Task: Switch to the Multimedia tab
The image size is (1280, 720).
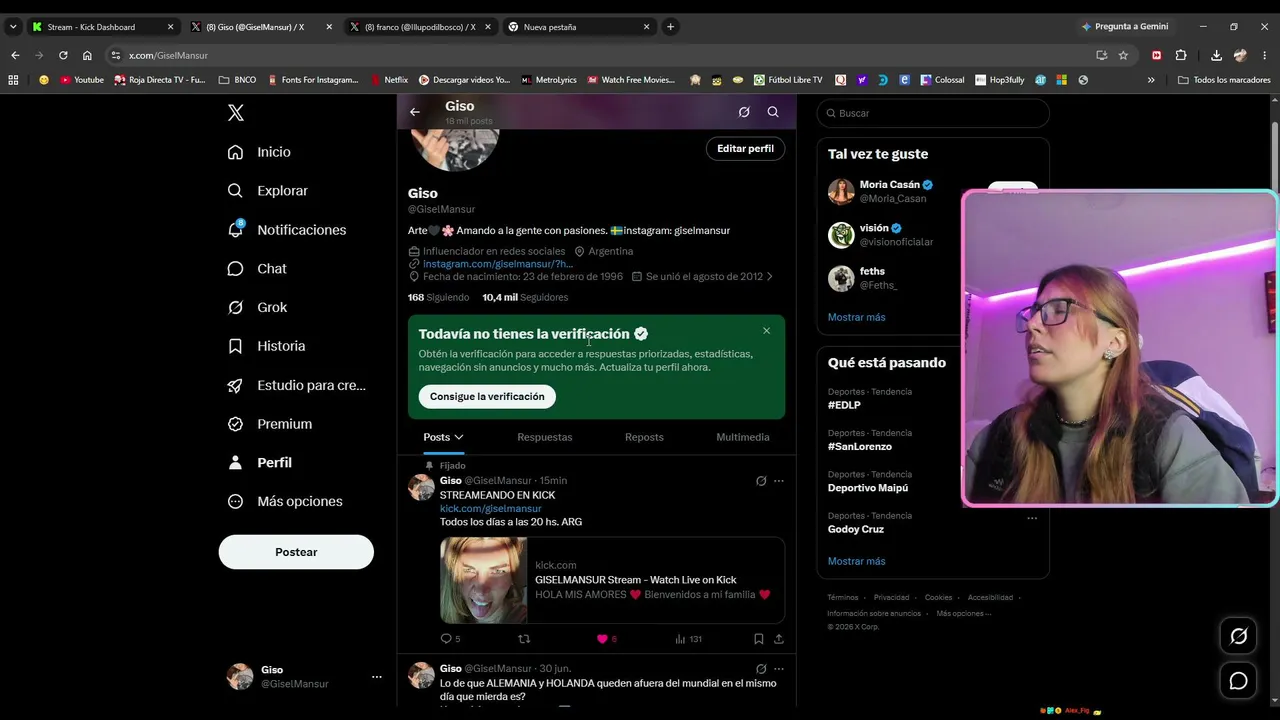Action: [743, 437]
